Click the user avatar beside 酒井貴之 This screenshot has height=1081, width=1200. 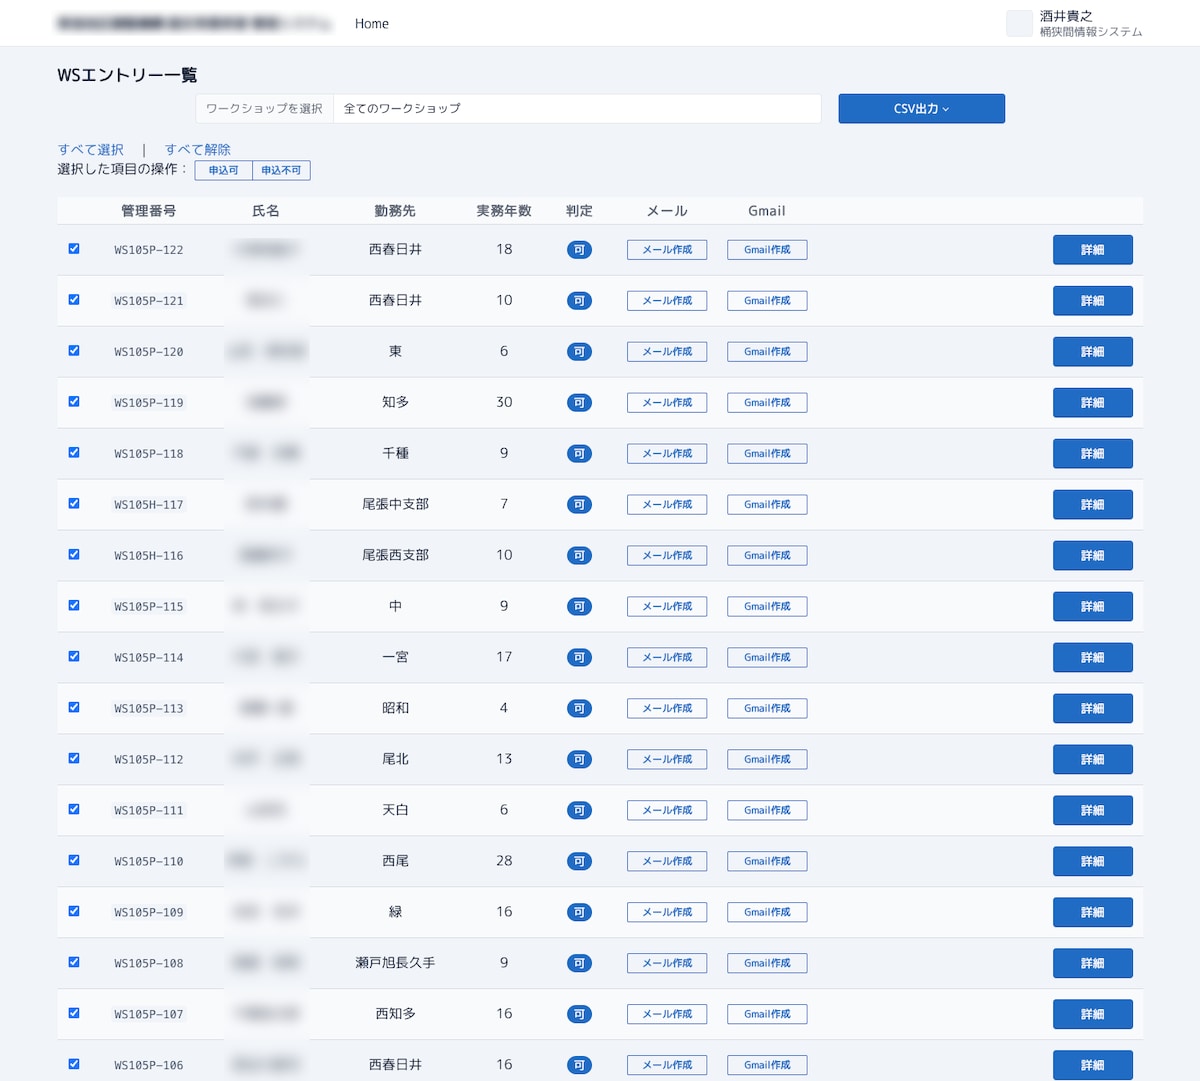coord(1019,24)
